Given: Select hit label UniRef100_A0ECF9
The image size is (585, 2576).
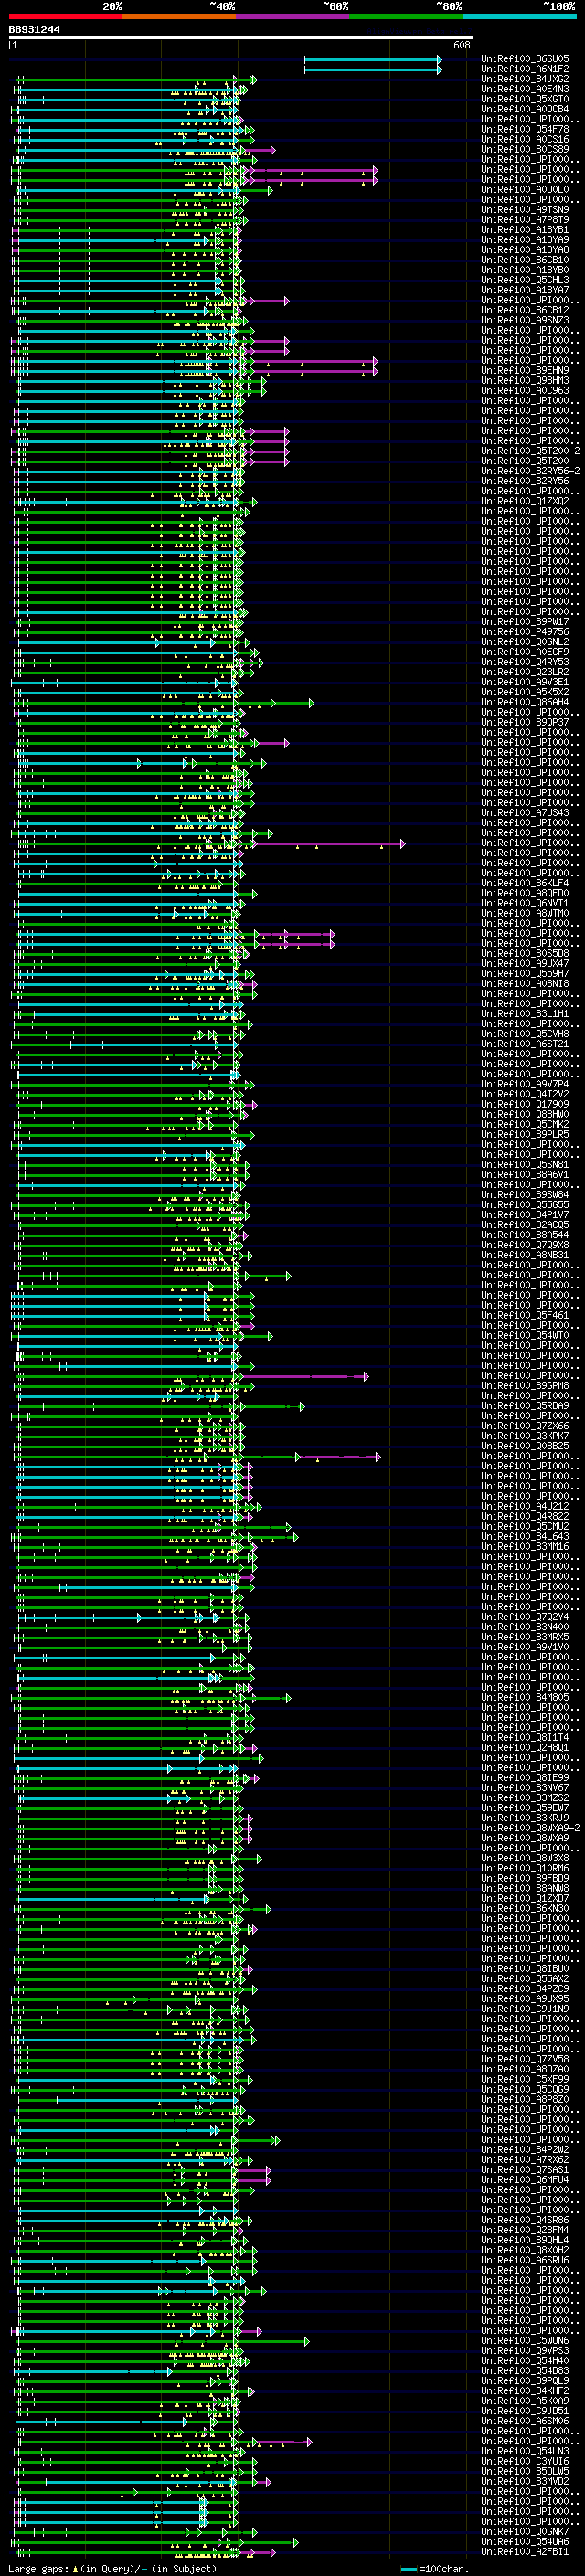Looking at the screenshot, I should coord(524,652).
